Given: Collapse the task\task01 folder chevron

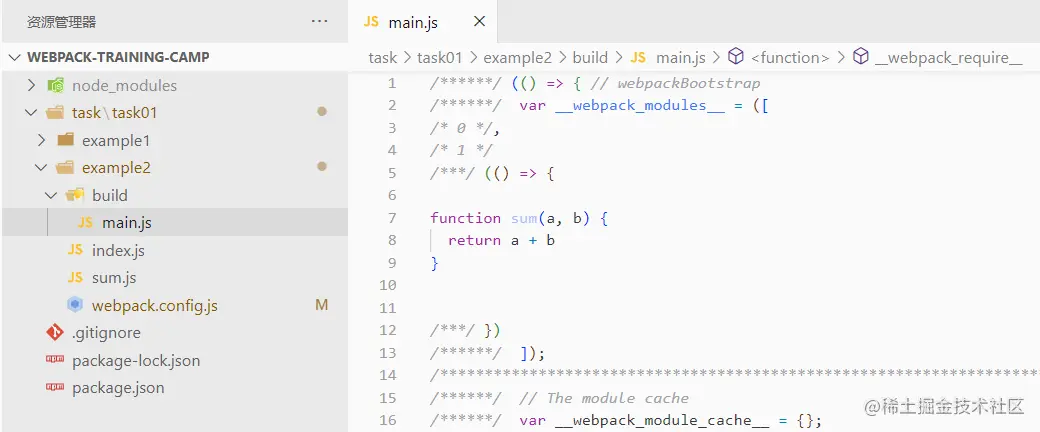Looking at the screenshot, I should (31, 113).
